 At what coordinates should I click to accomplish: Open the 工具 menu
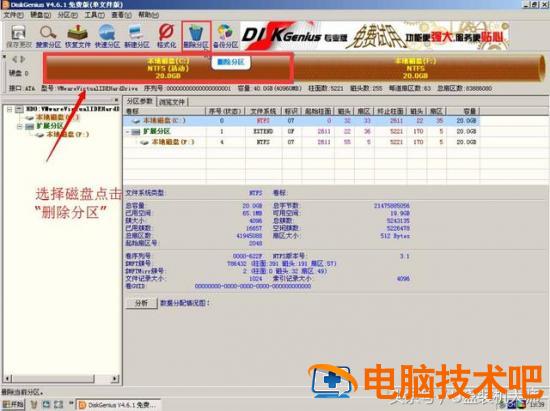pos(94,15)
